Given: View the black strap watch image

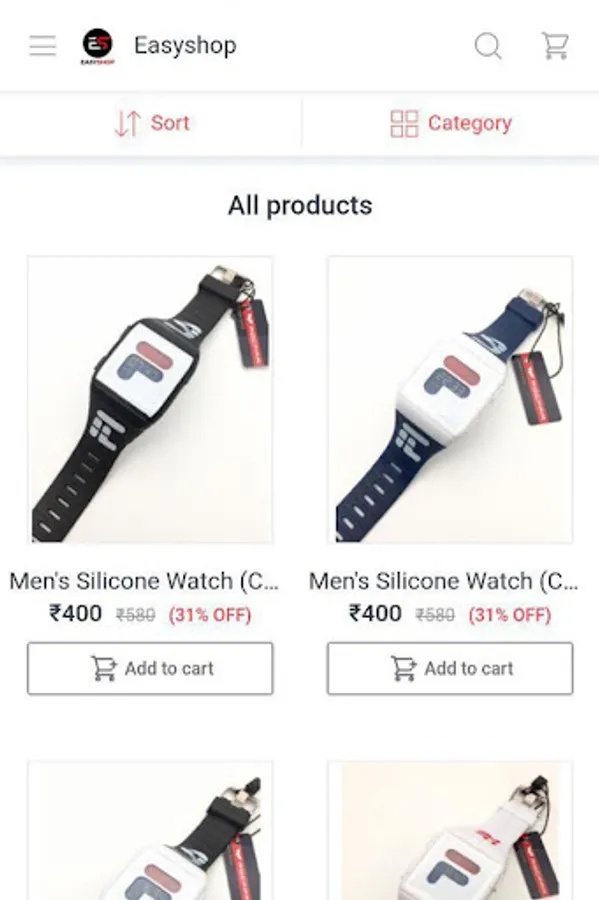Looking at the screenshot, I should click(150, 399).
